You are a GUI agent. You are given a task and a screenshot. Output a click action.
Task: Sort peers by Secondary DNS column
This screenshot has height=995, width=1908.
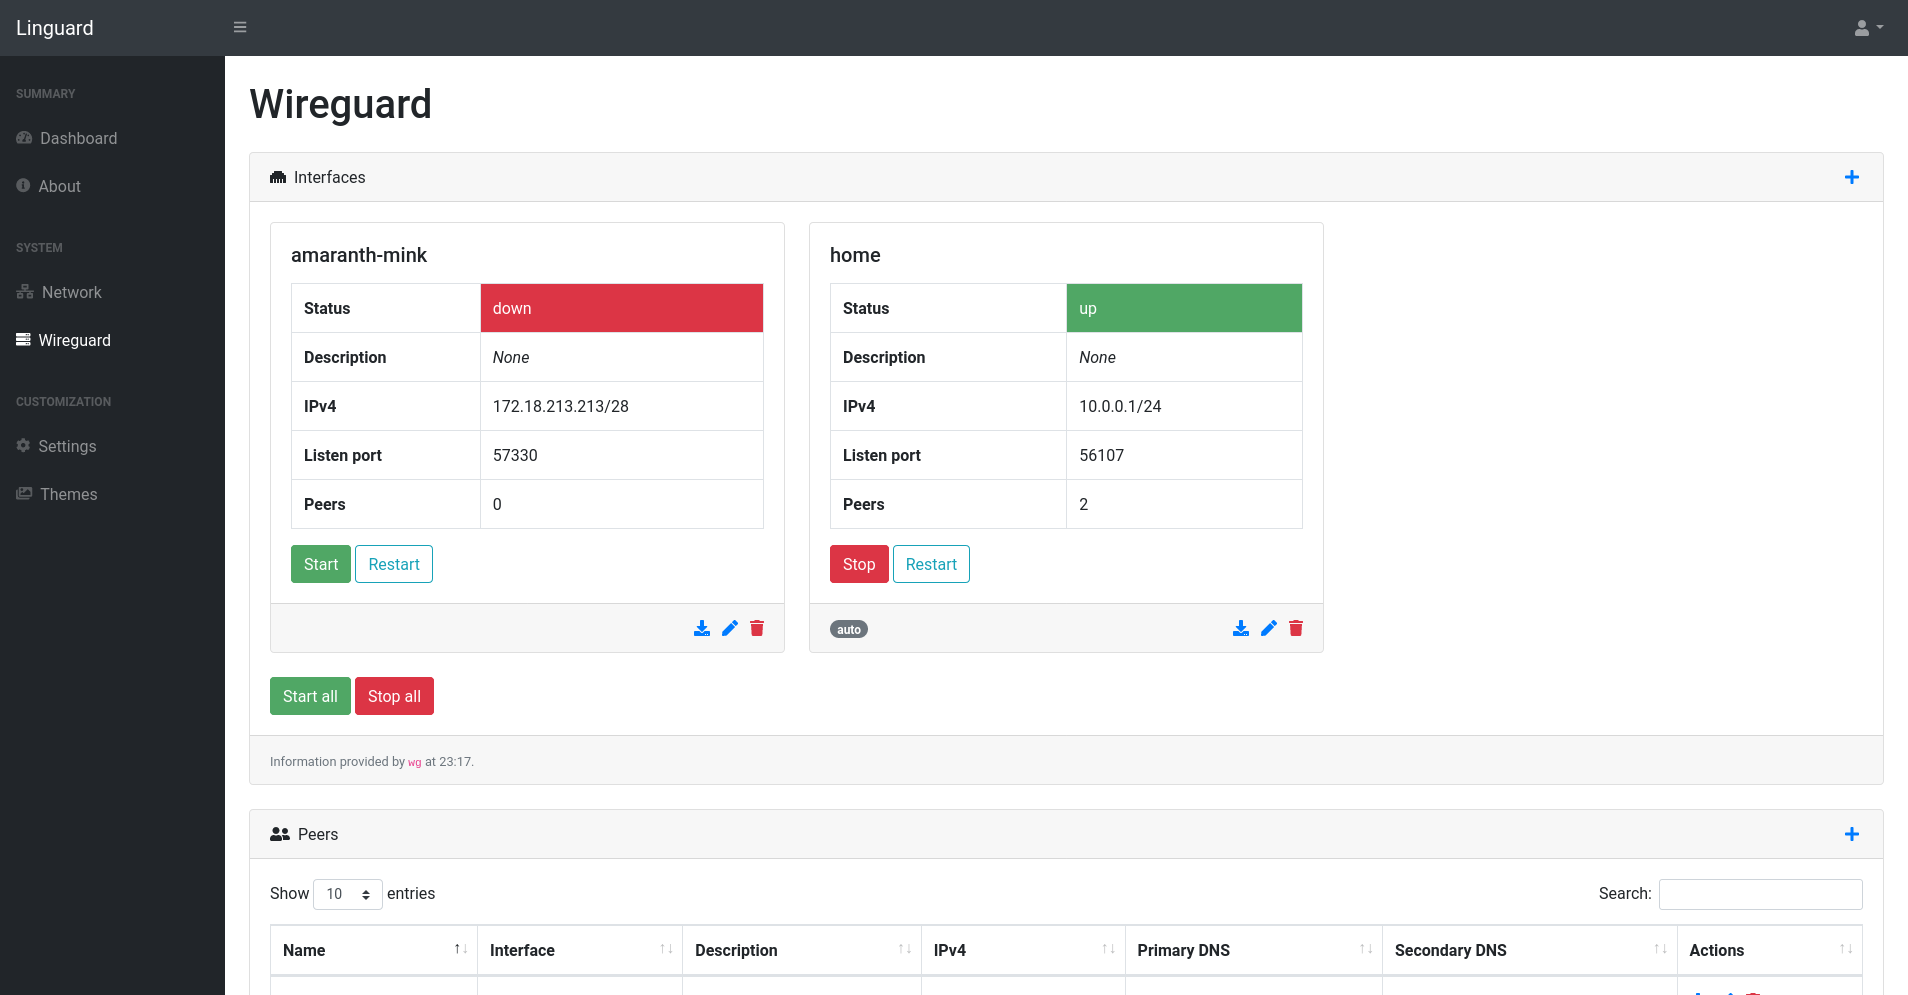[x=1530, y=950]
